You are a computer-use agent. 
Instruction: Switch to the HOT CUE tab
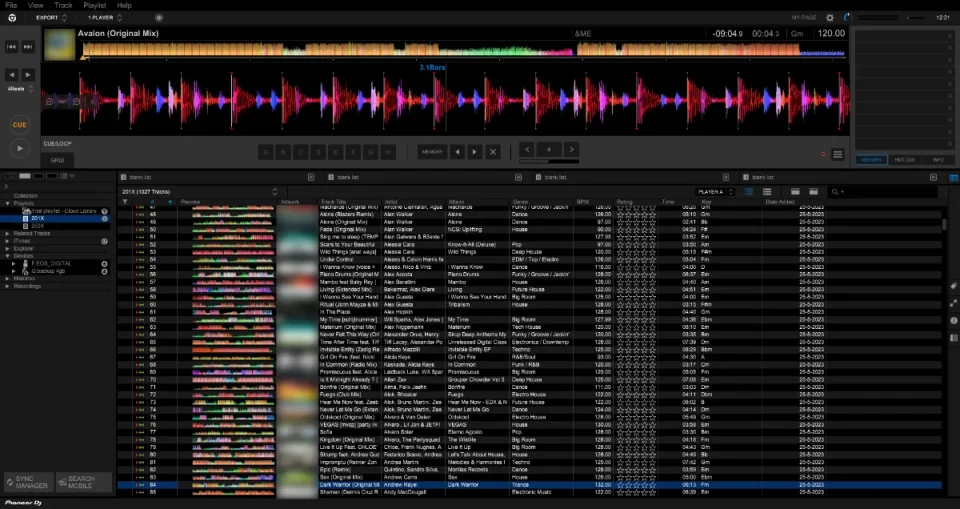pos(904,159)
